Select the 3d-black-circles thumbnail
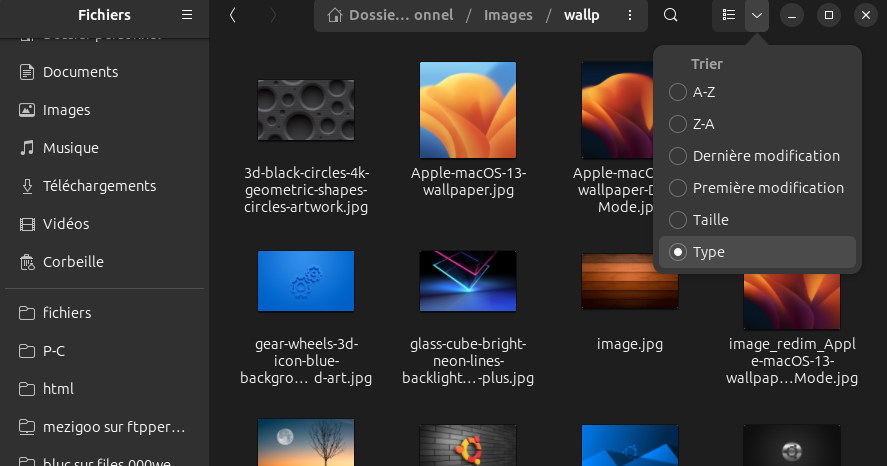The height and width of the screenshot is (466, 887). coord(306,110)
